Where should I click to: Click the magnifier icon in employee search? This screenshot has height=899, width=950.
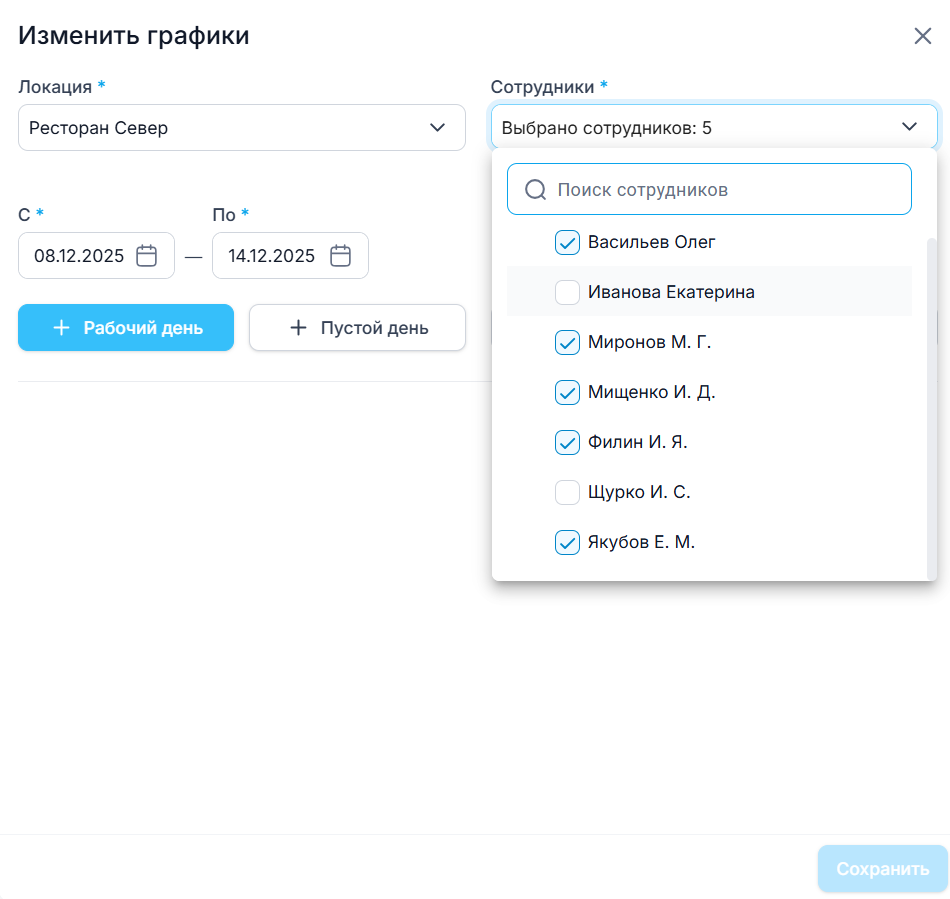[536, 190]
